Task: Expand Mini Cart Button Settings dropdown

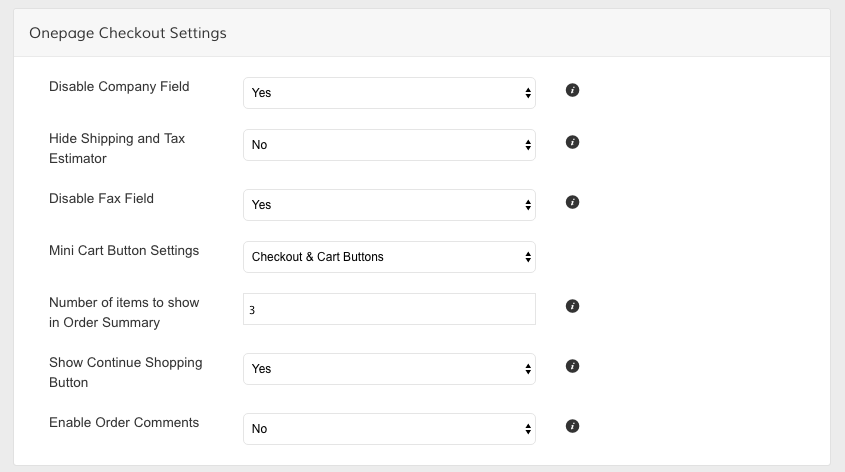Action: click(389, 257)
